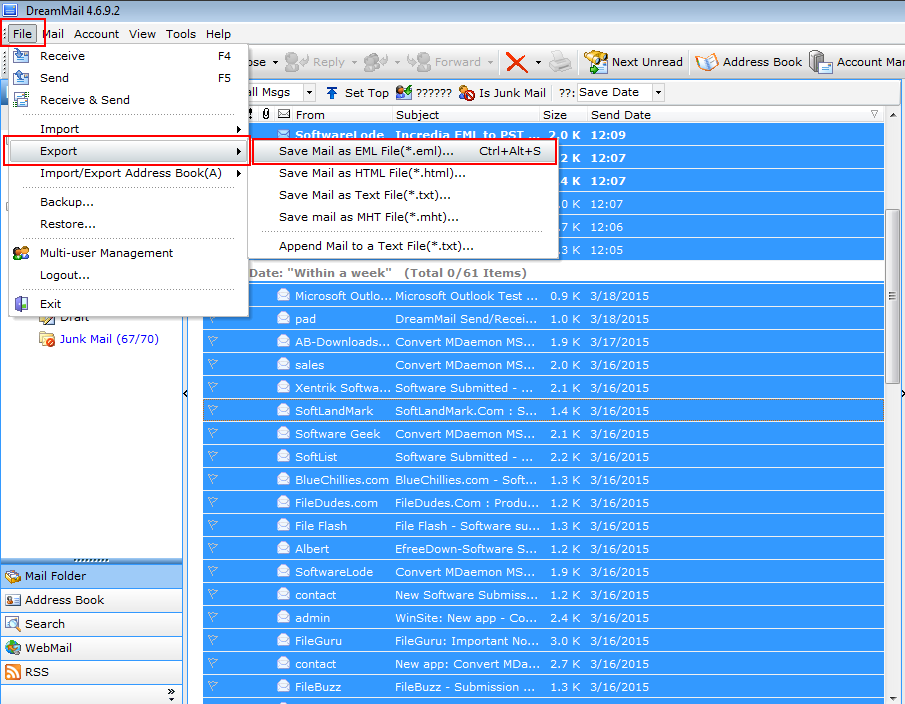Click the sidebar Address Book panel icon
The image size is (905, 704).
coord(13,600)
